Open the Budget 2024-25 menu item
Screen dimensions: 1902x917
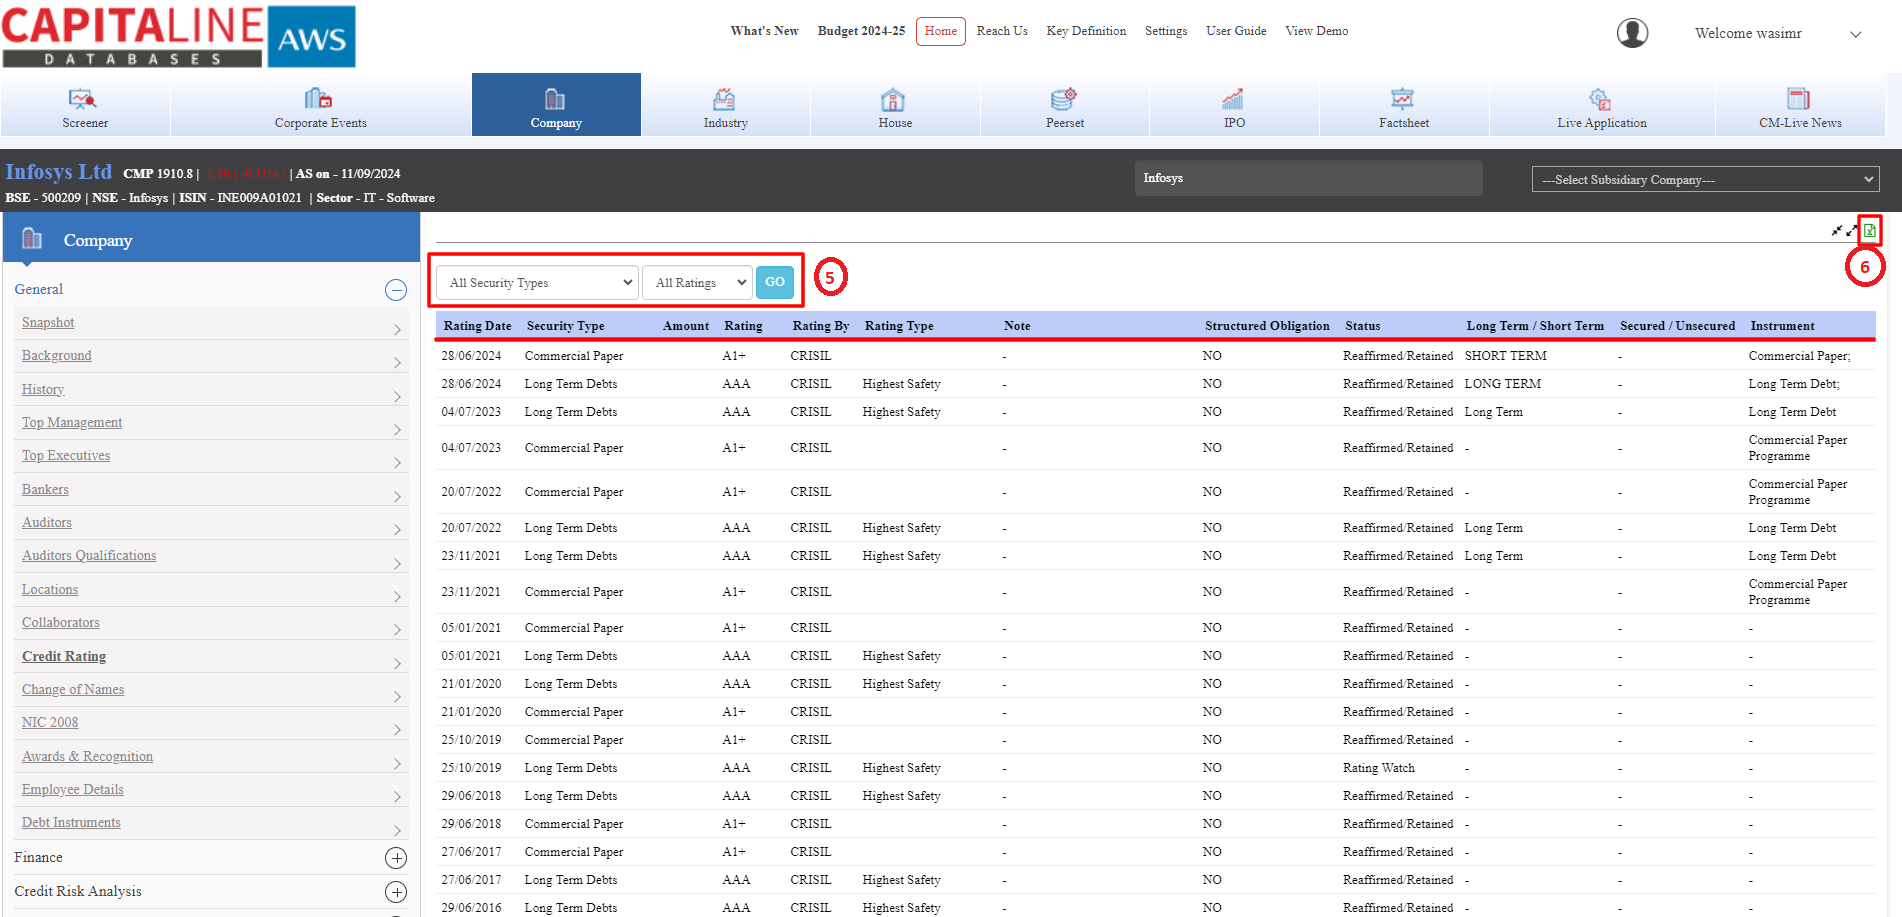(x=861, y=31)
